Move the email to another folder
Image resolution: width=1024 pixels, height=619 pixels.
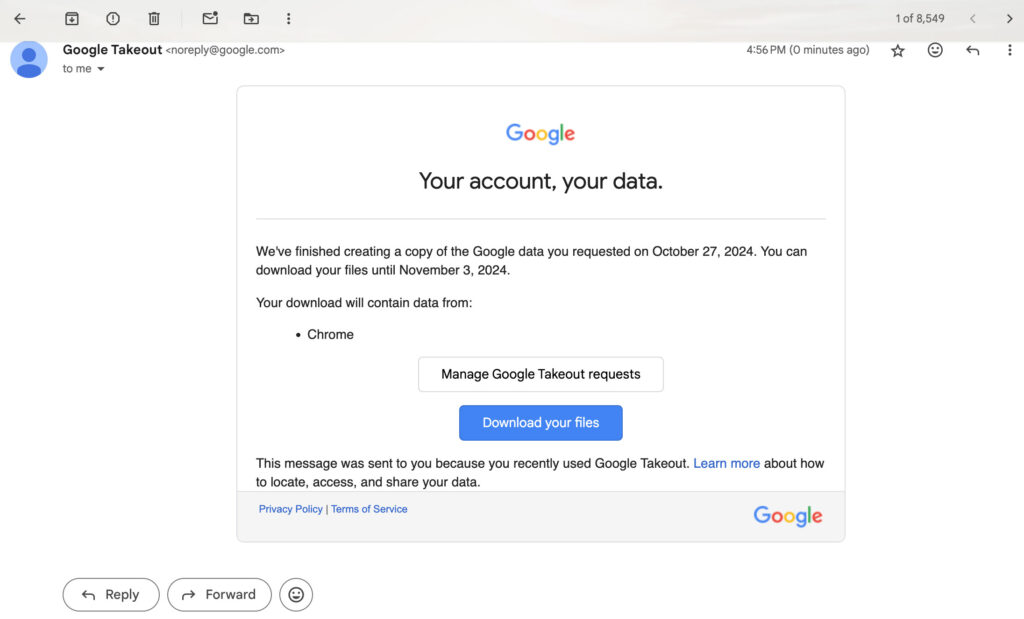pyautogui.click(x=251, y=18)
